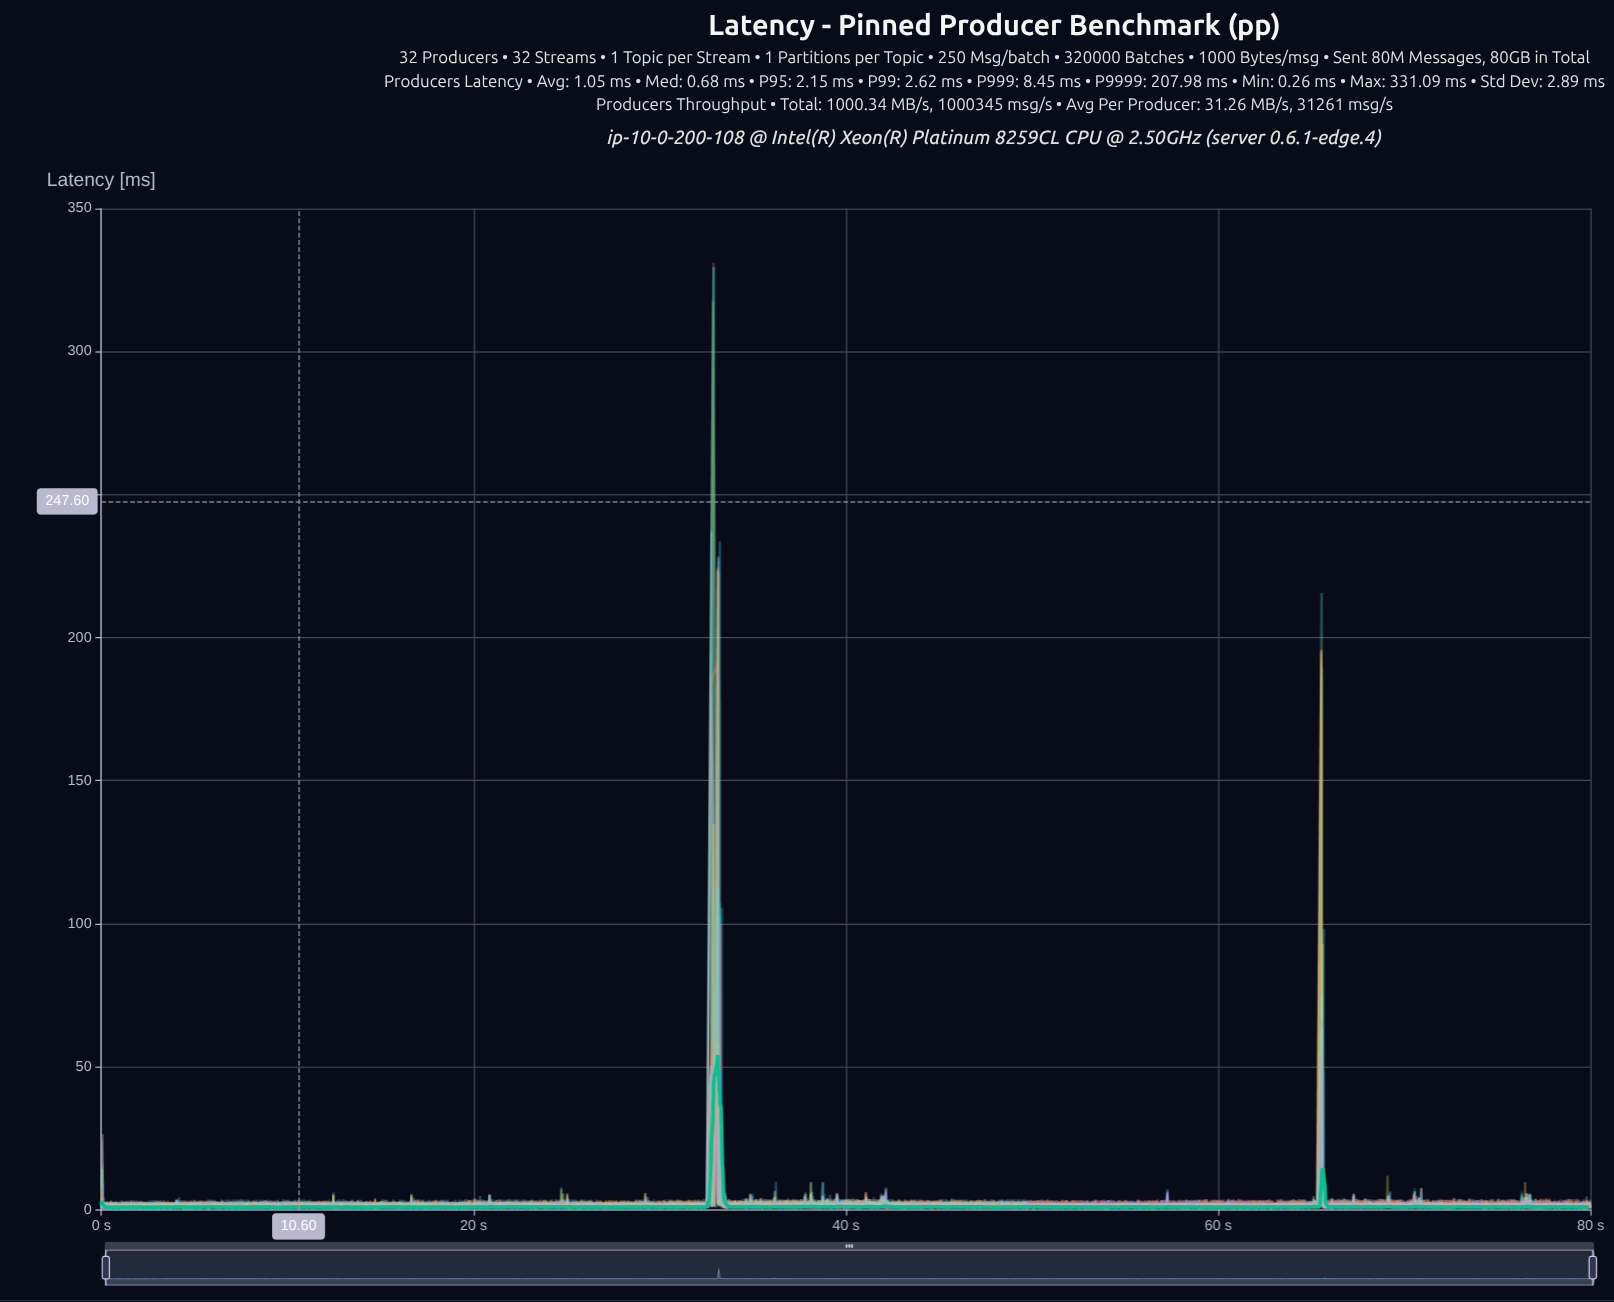Click the italic server hardware info line
Screen dimensions: 1614x1302
(994, 137)
